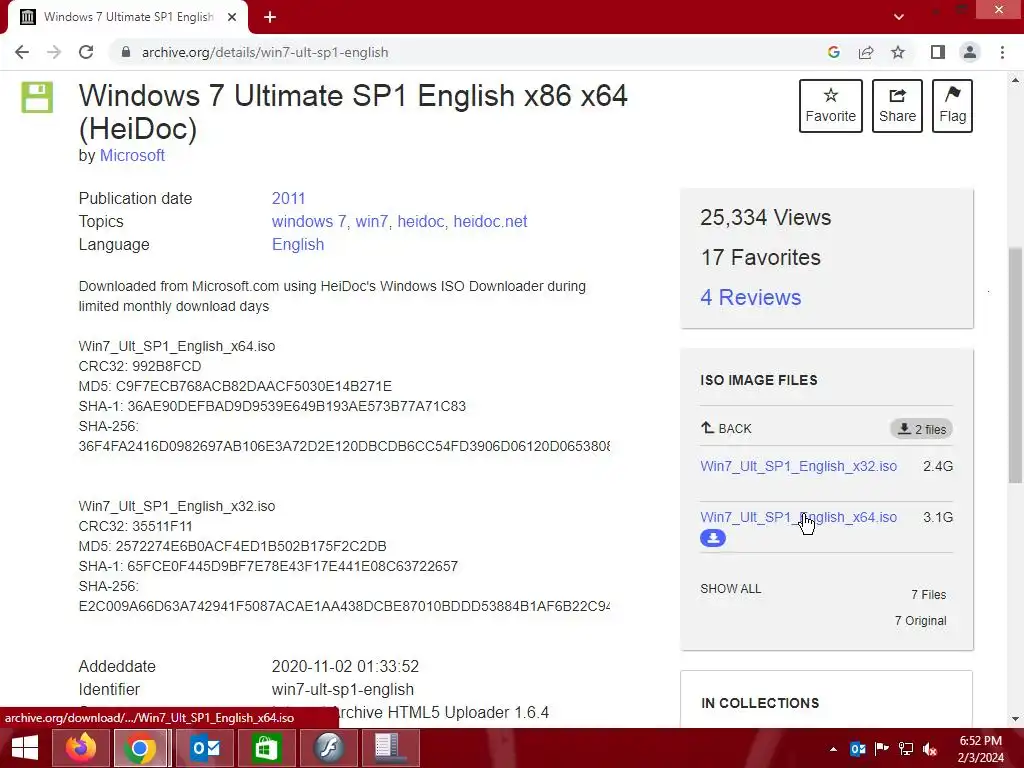Click the padlock site info icon

click(x=126, y=52)
